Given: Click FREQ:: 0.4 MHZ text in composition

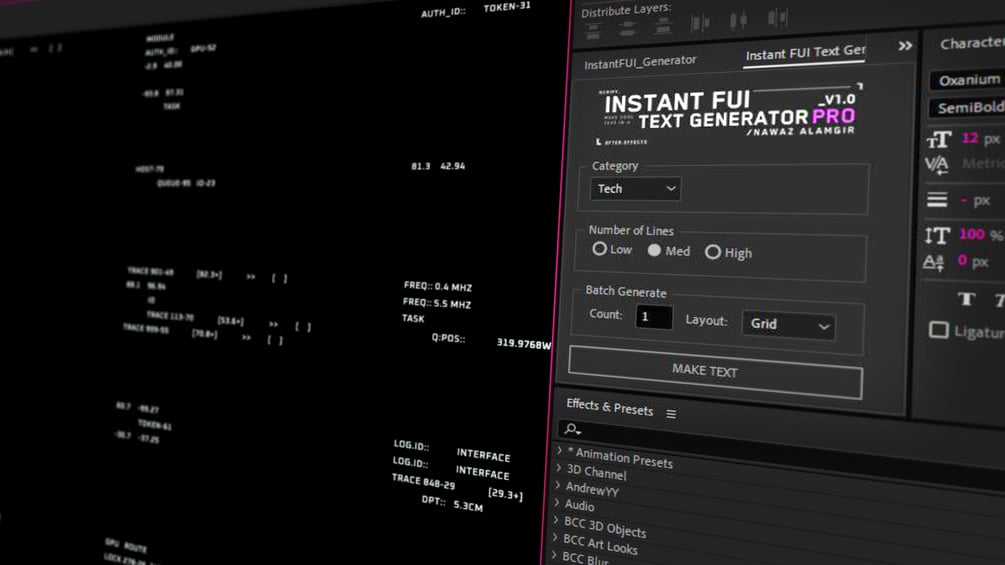Looking at the screenshot, I should click(x=438, y=286).
